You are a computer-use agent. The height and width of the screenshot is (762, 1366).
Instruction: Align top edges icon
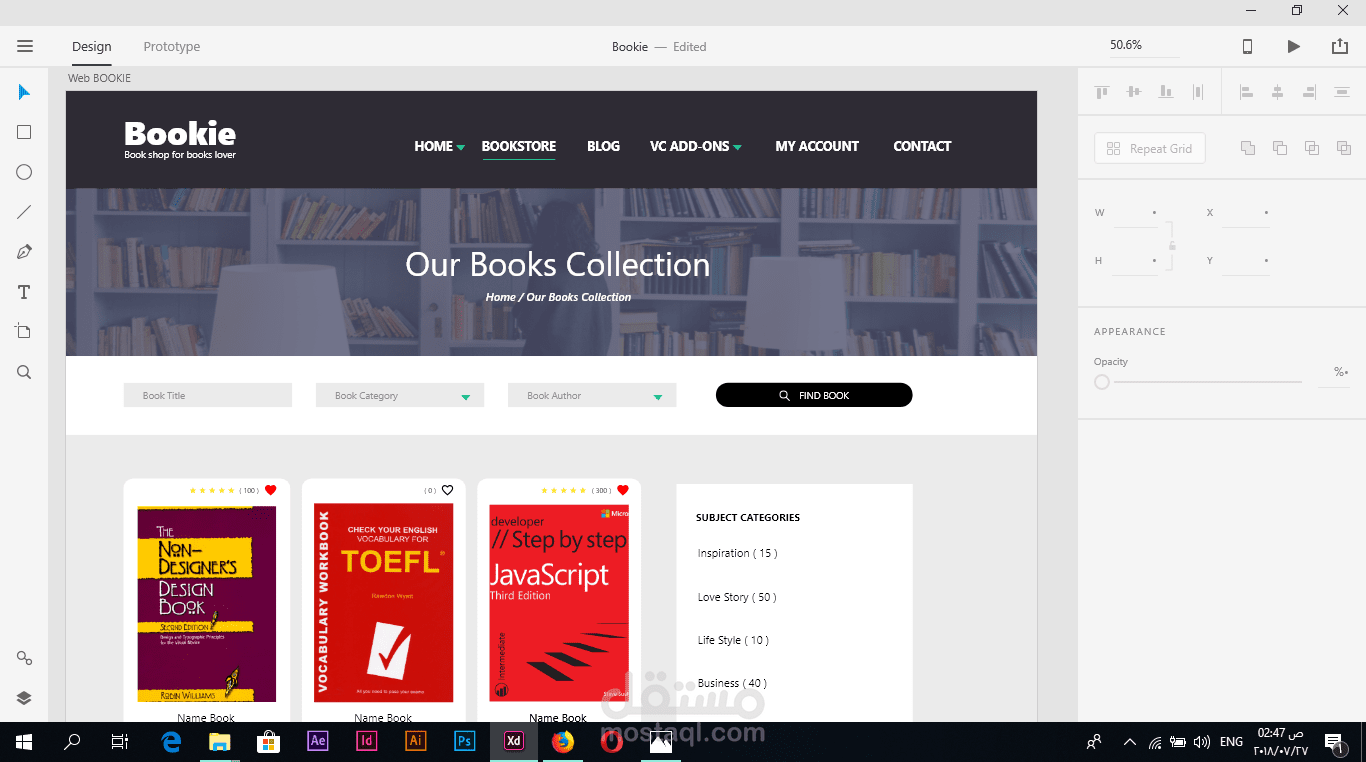point(1102,92)
